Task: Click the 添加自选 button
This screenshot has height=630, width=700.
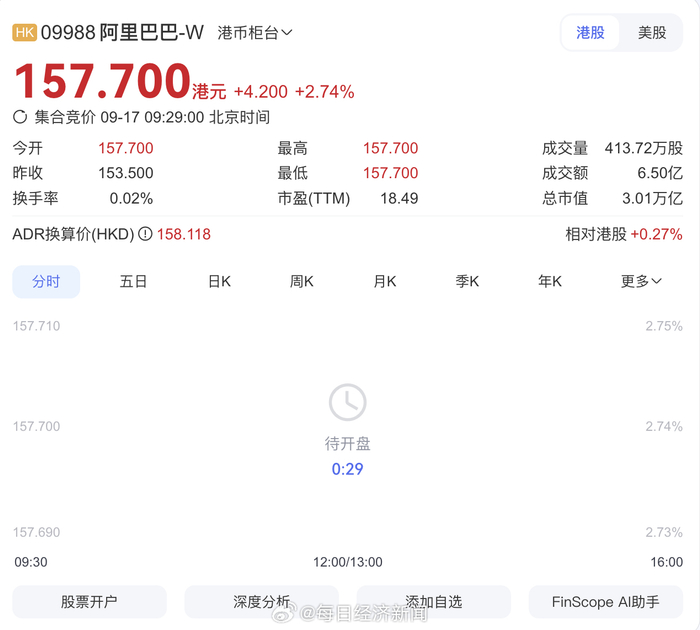Action: 433,601
